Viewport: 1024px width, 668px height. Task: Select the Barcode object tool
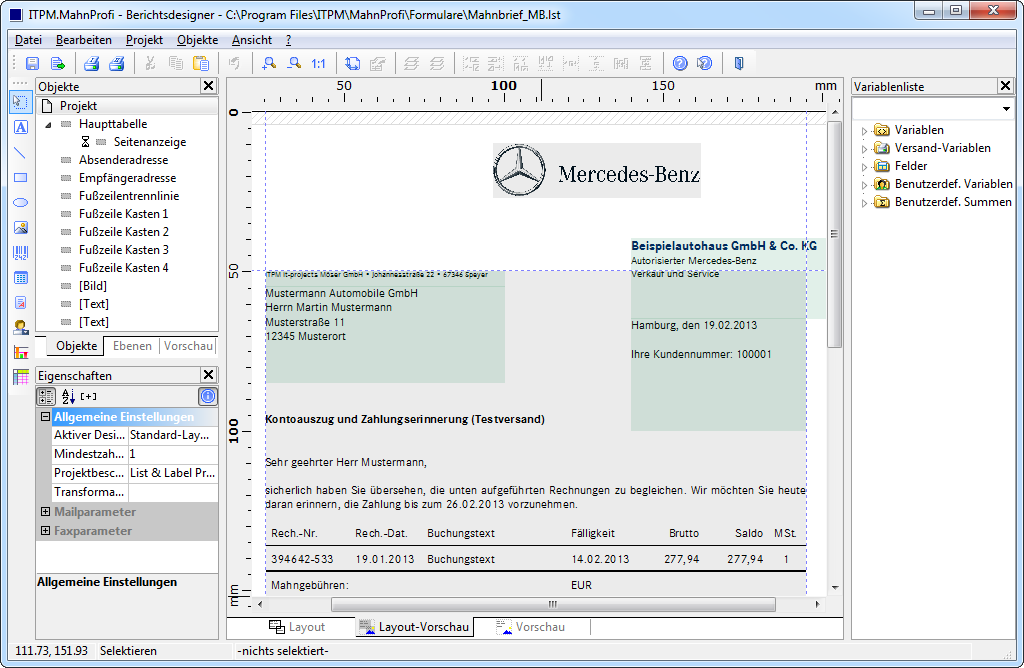click(21, 253)
